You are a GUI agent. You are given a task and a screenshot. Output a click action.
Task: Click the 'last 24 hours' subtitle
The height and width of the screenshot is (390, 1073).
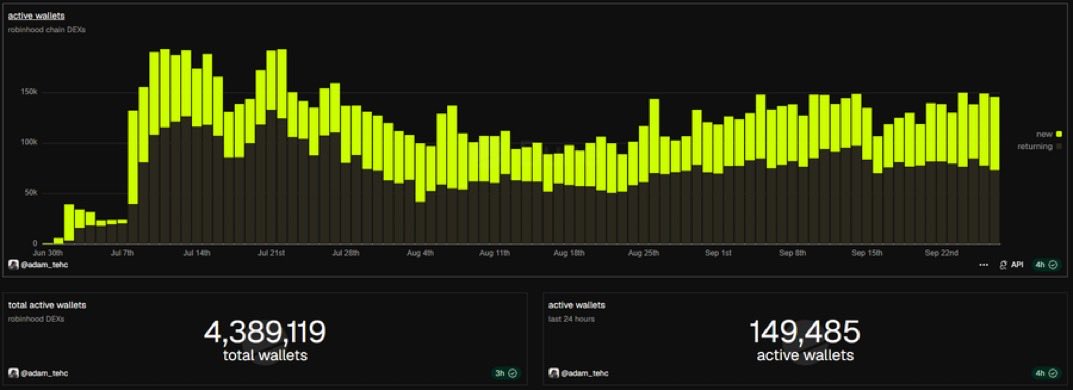click(571, 319)
